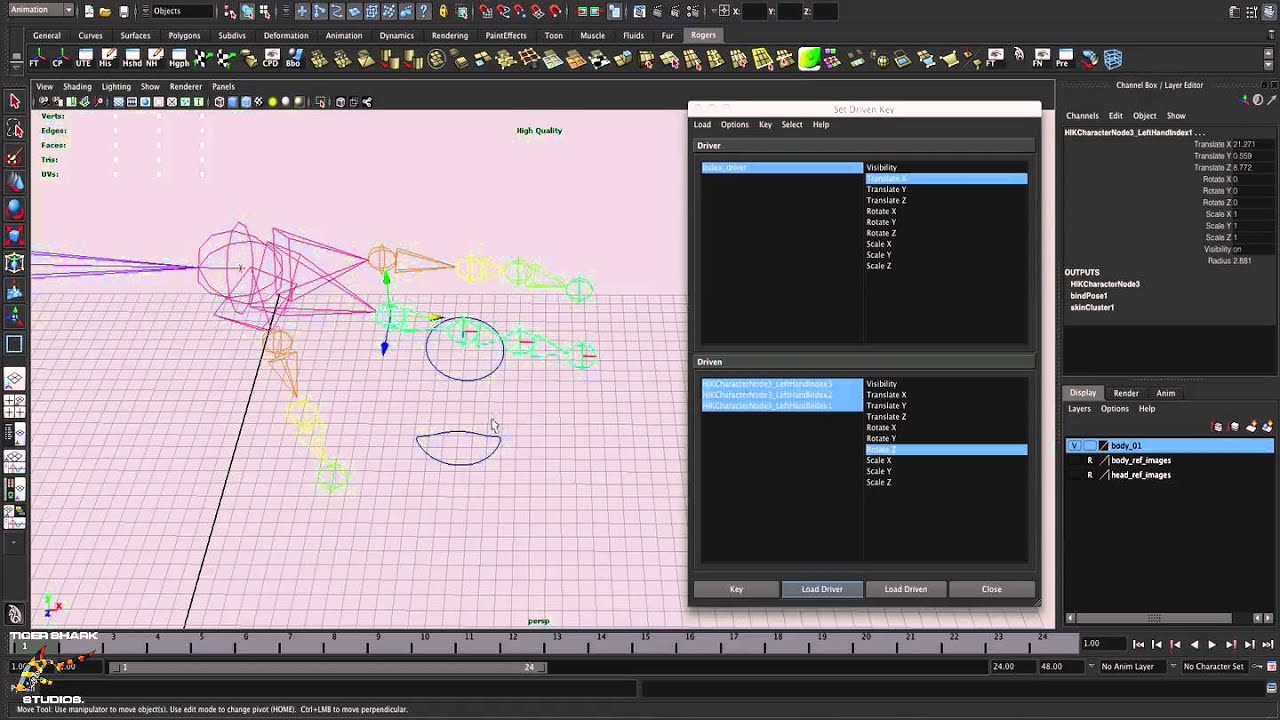The height and width of the screenshot is (720, 1280).
Task: Open the viewport Panels menu
Action: pos(223,87)
